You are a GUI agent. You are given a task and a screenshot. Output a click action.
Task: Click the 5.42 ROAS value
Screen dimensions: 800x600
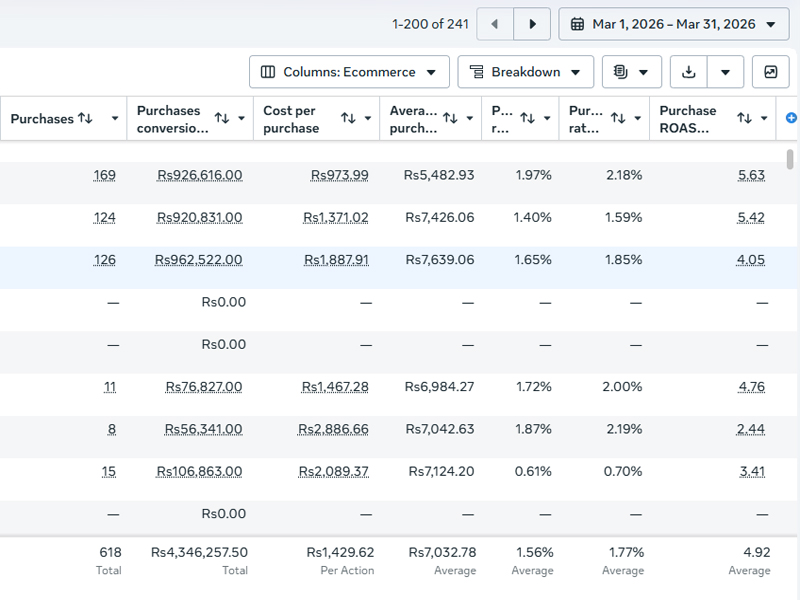click(751, 217)
